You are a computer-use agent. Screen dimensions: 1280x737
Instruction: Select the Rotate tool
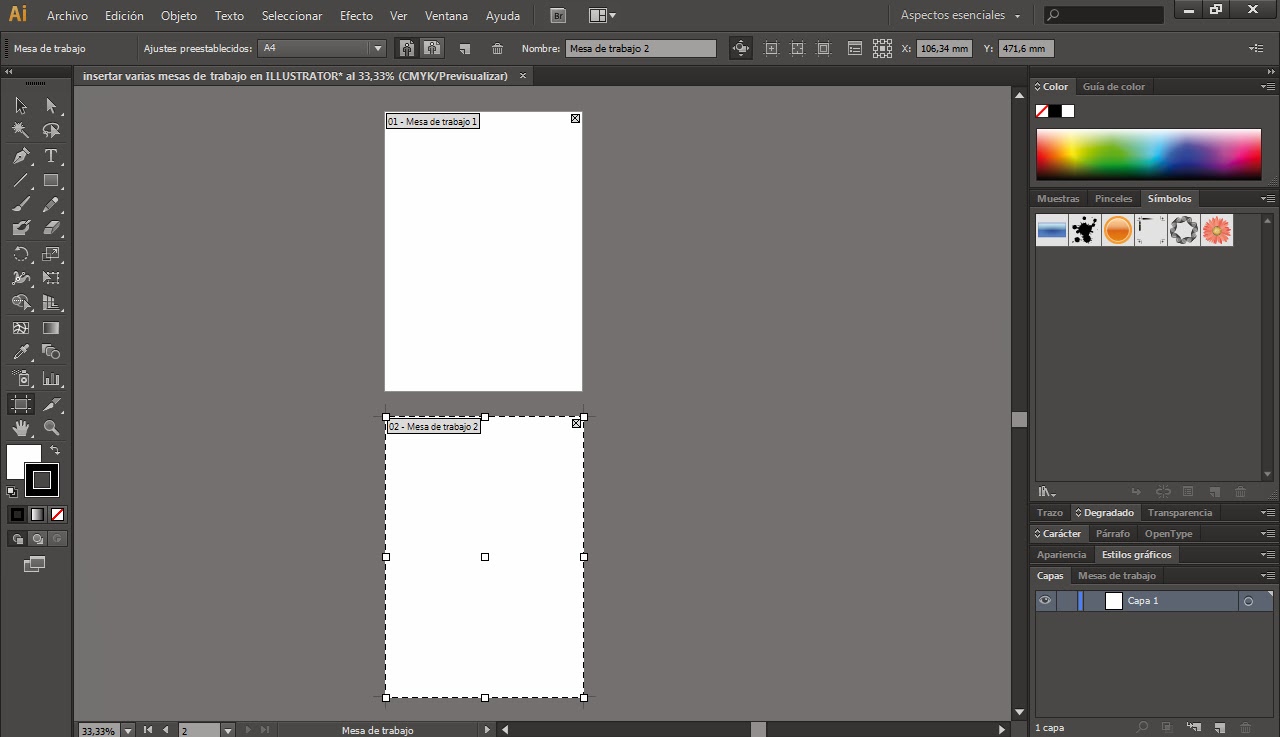click(x=20, y=254)
